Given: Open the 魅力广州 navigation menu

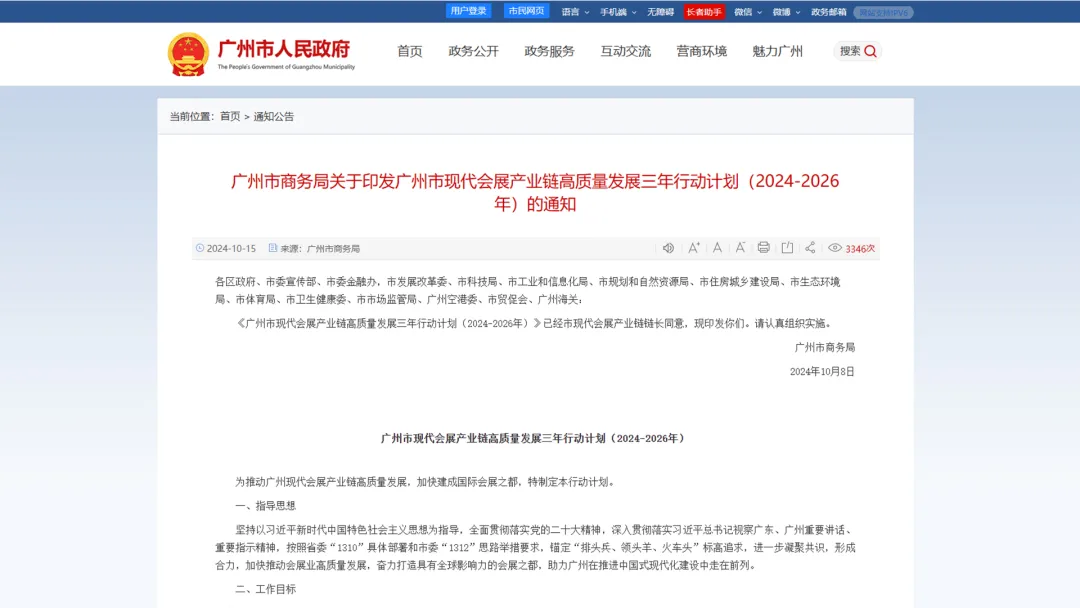Looking at the screenshot, I should (x=778, y=52).
